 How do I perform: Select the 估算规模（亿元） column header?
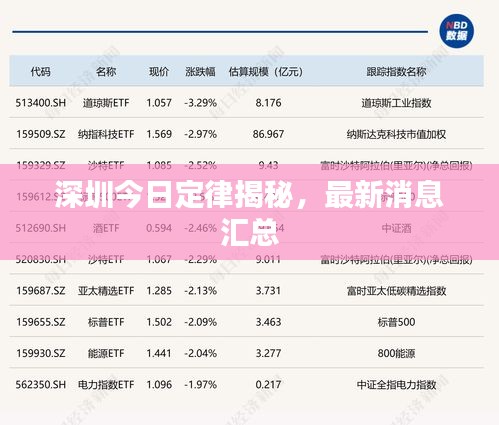pos(266,71)
